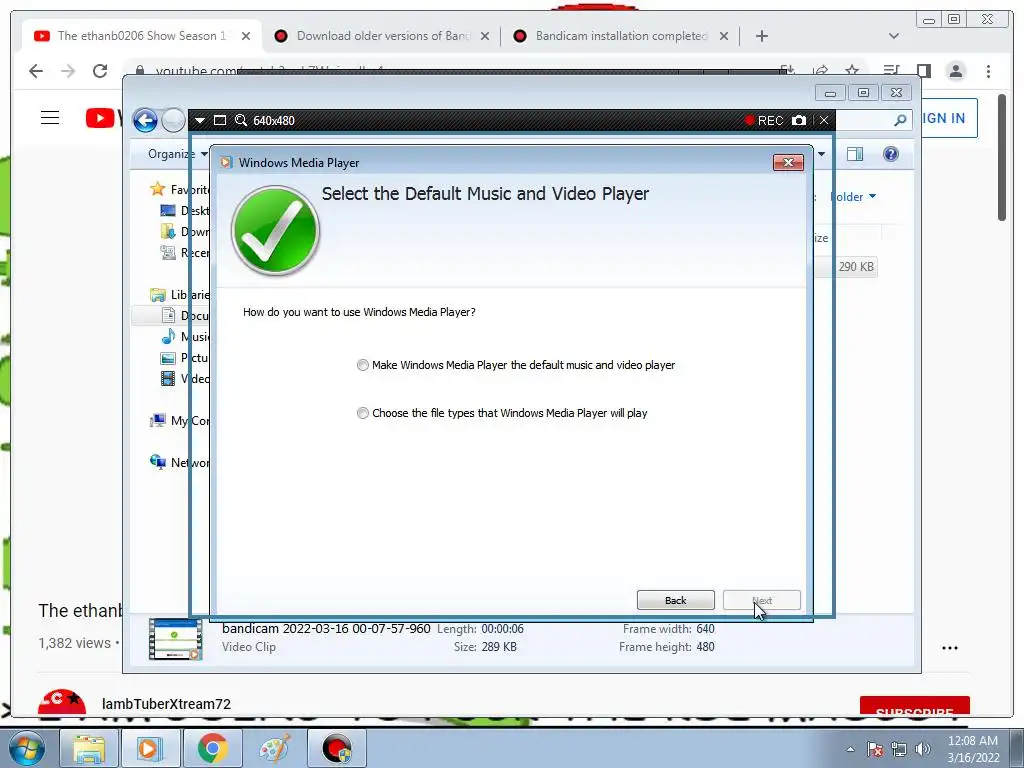The image size is (1024, 768).
Task: Click the YouTube page vertical scrollbar
Action: click(1002, 158)
